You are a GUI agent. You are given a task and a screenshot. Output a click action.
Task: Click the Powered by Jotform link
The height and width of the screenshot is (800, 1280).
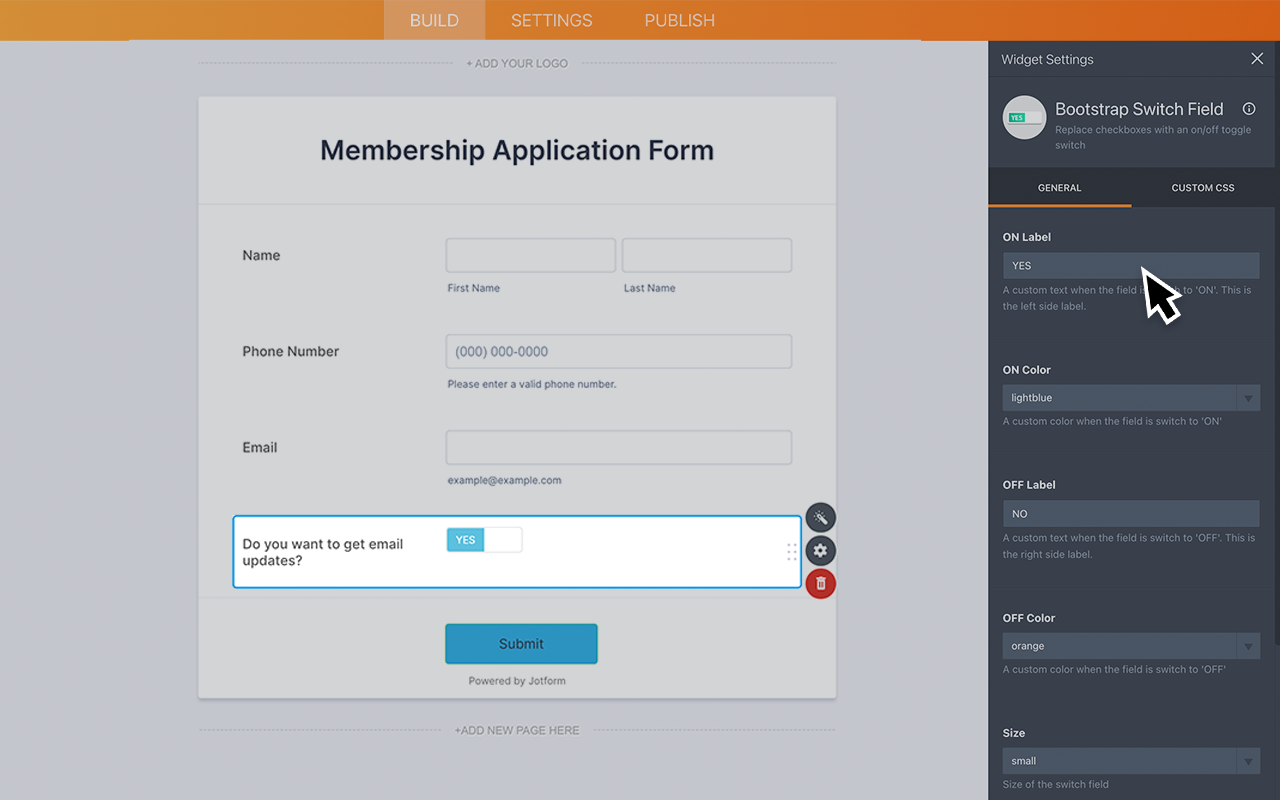pos(516,680)
